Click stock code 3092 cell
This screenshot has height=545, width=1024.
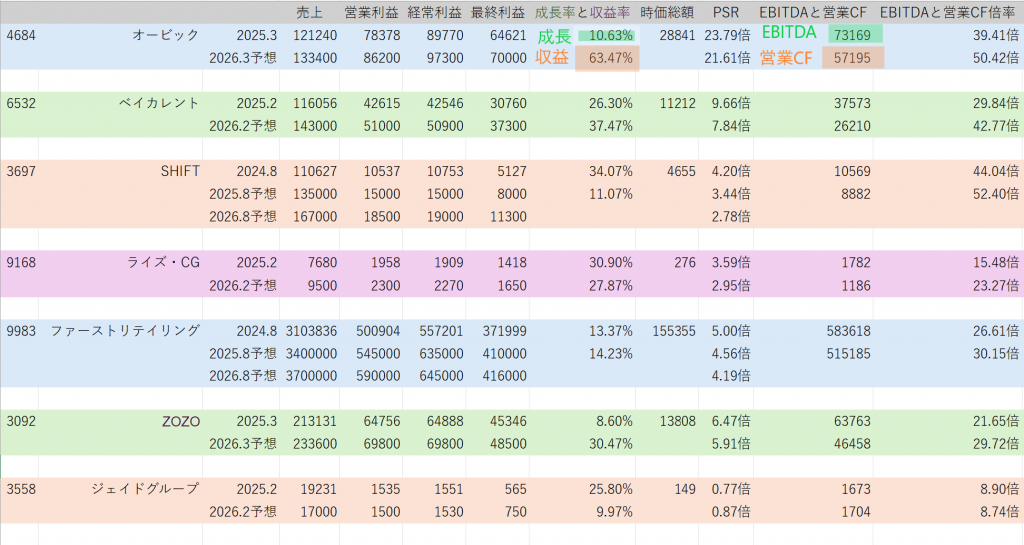21,421
